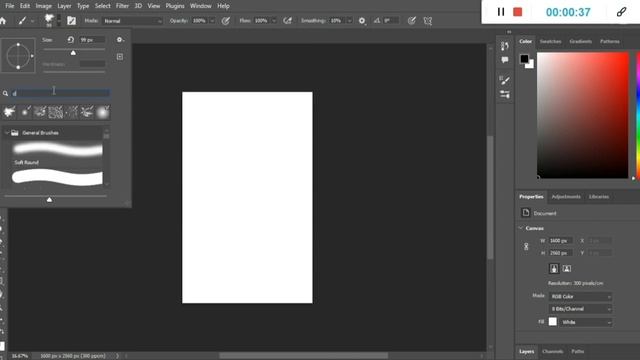Switch to the Libraries tab
640x360 pixels.
(x=599, y=197)
